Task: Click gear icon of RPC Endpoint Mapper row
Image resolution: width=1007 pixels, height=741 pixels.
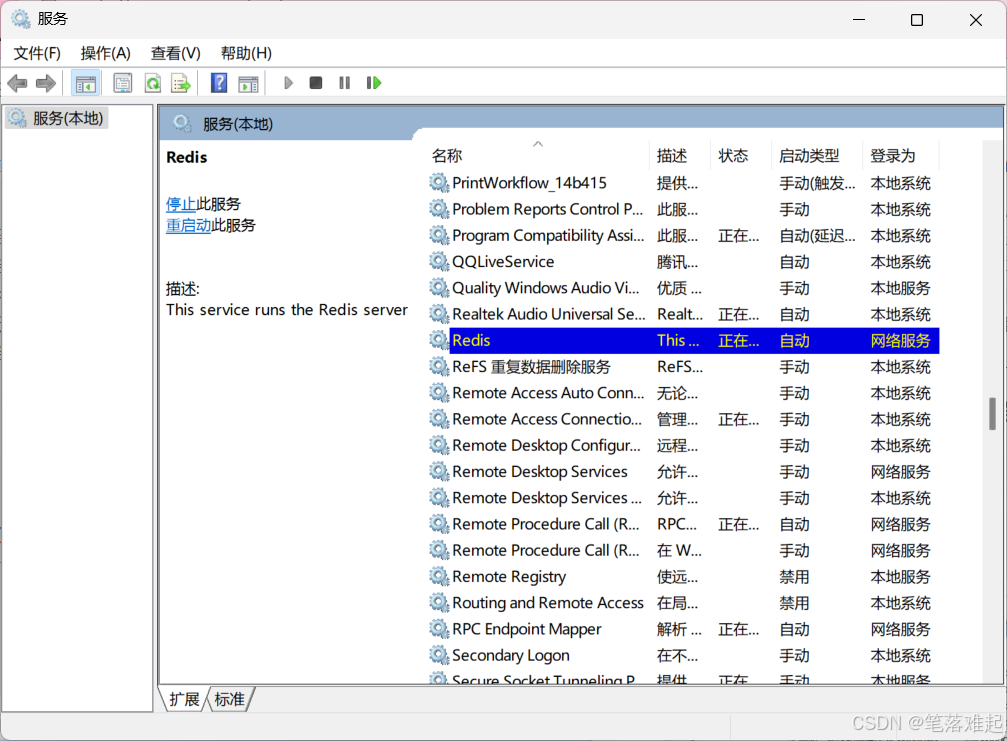Action: pos(439,629)
